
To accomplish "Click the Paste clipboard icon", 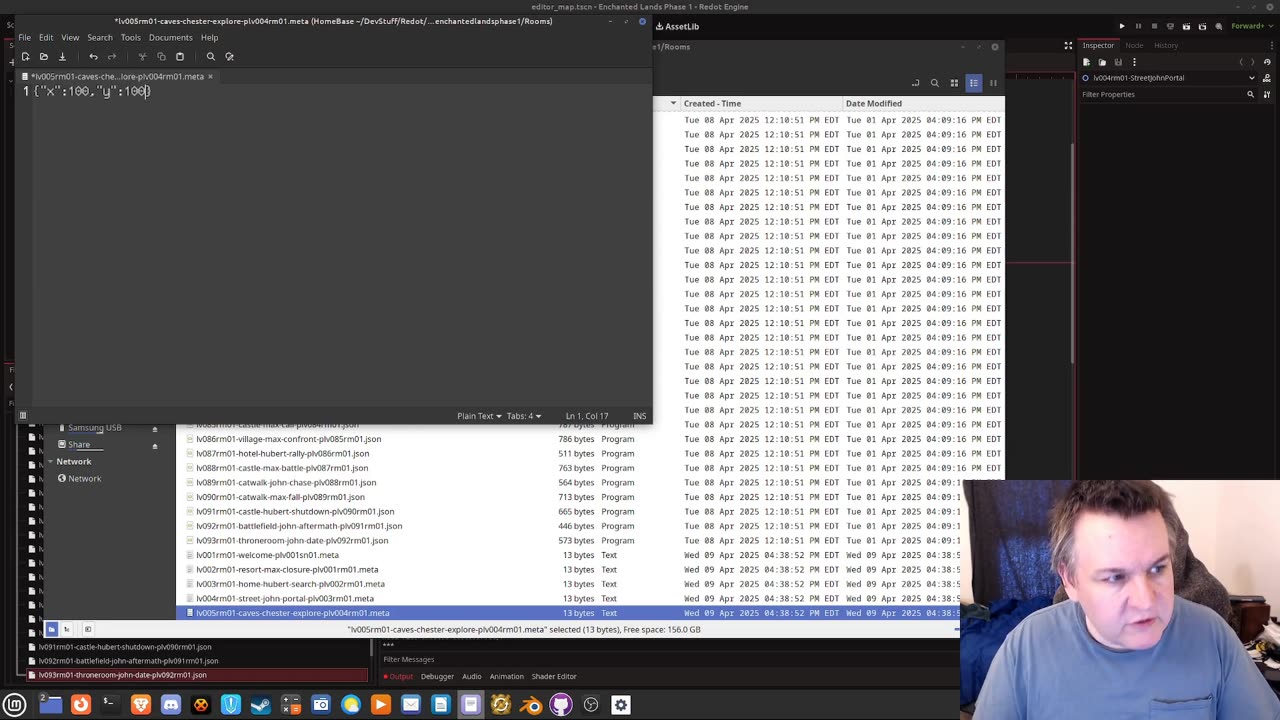I will click(180, 56).
